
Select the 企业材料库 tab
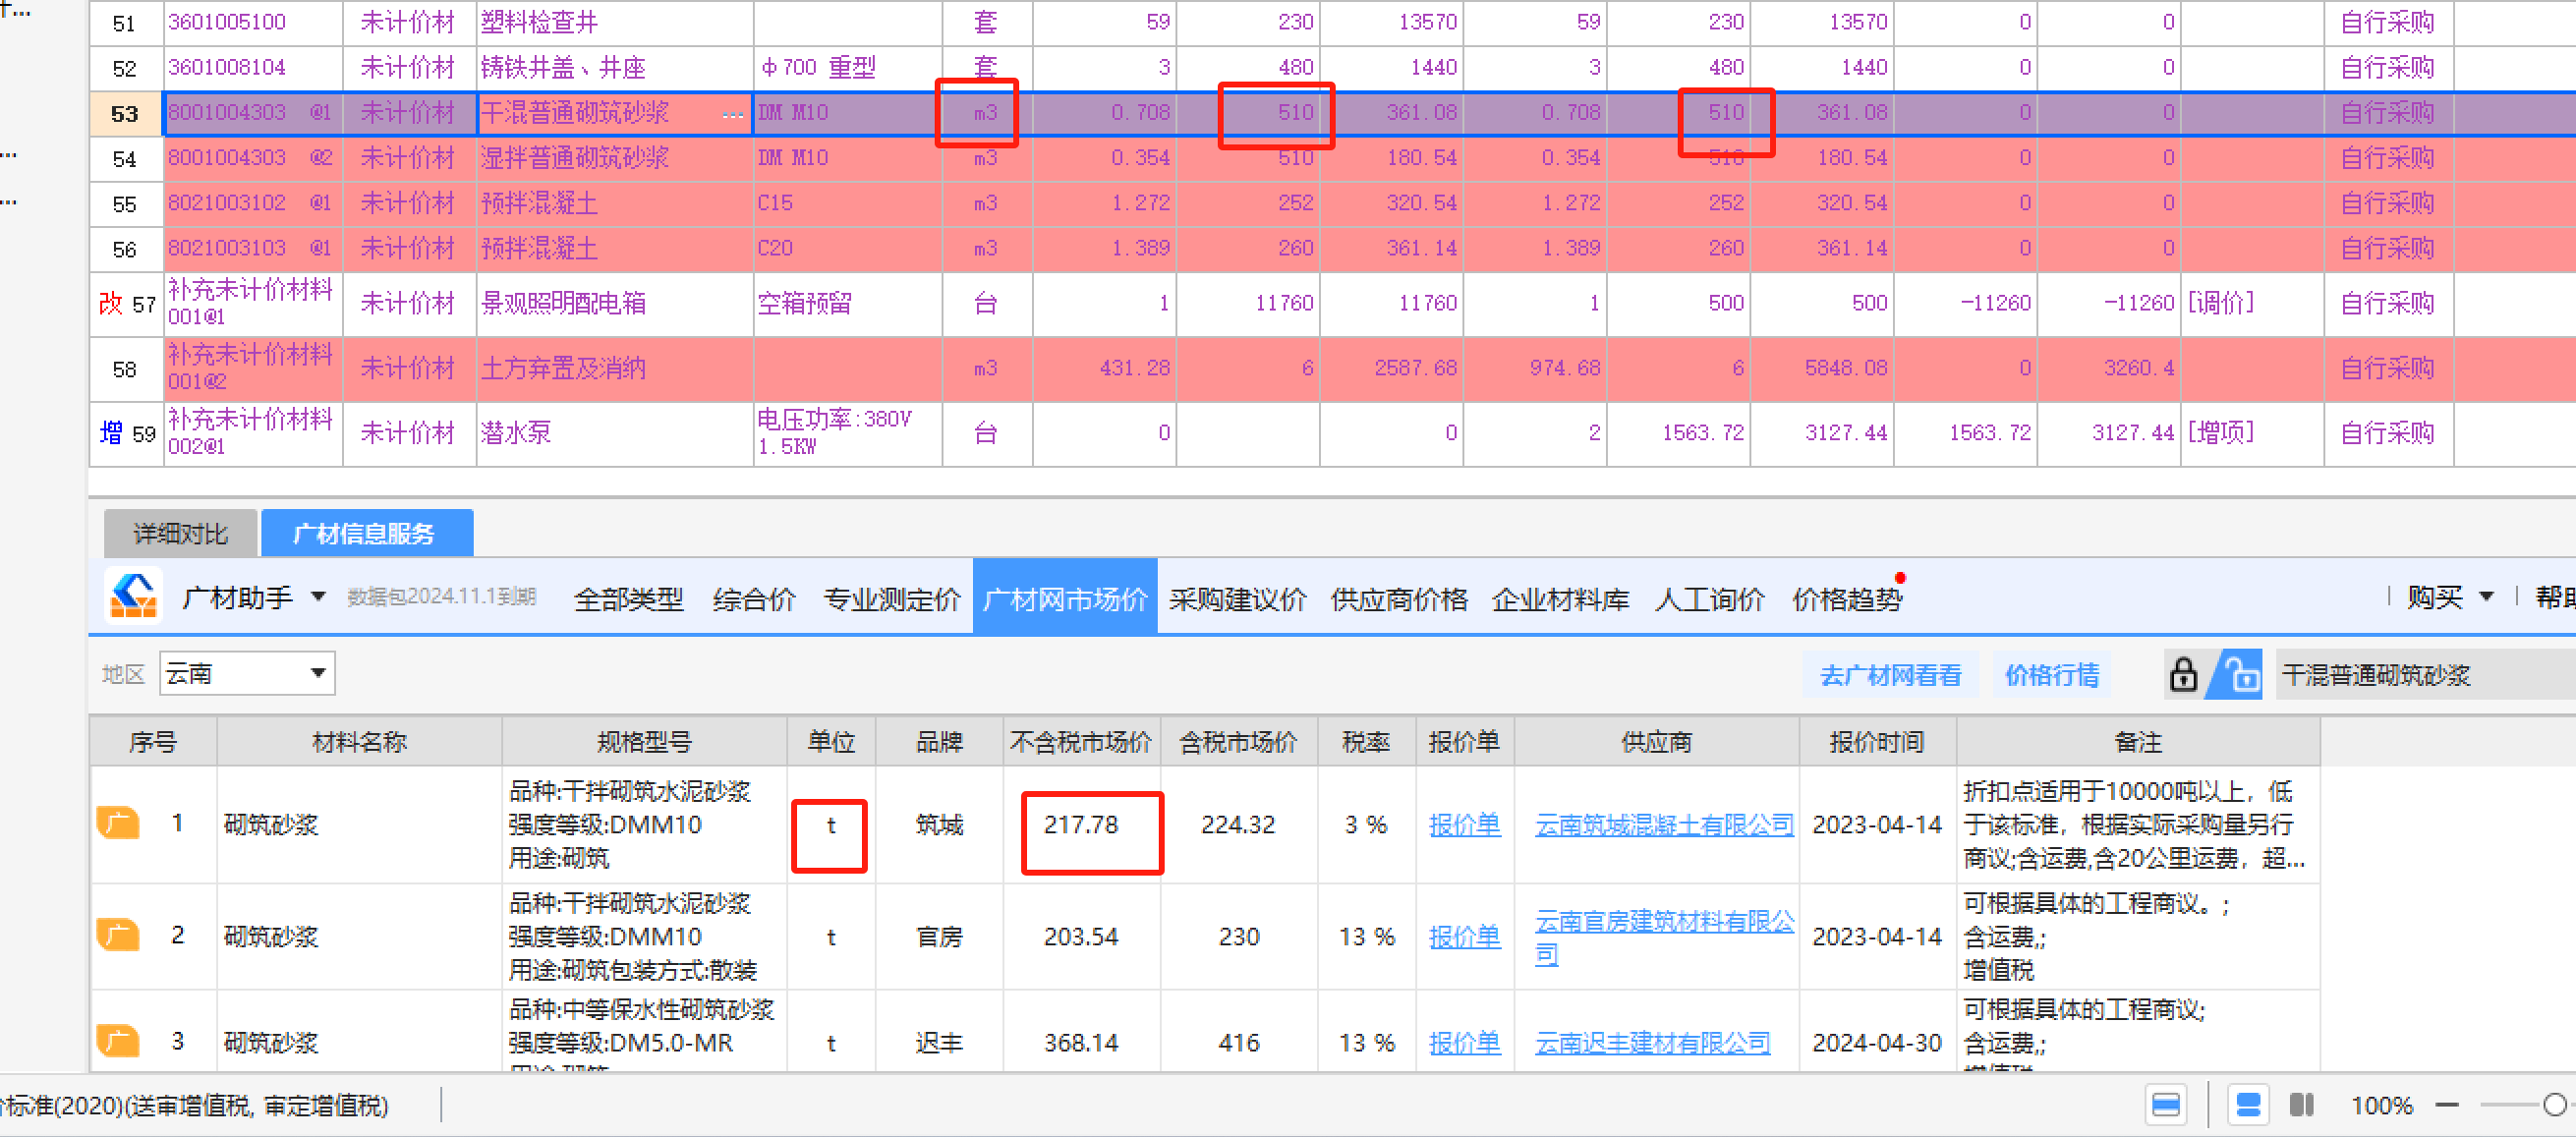pos(1560,598)
